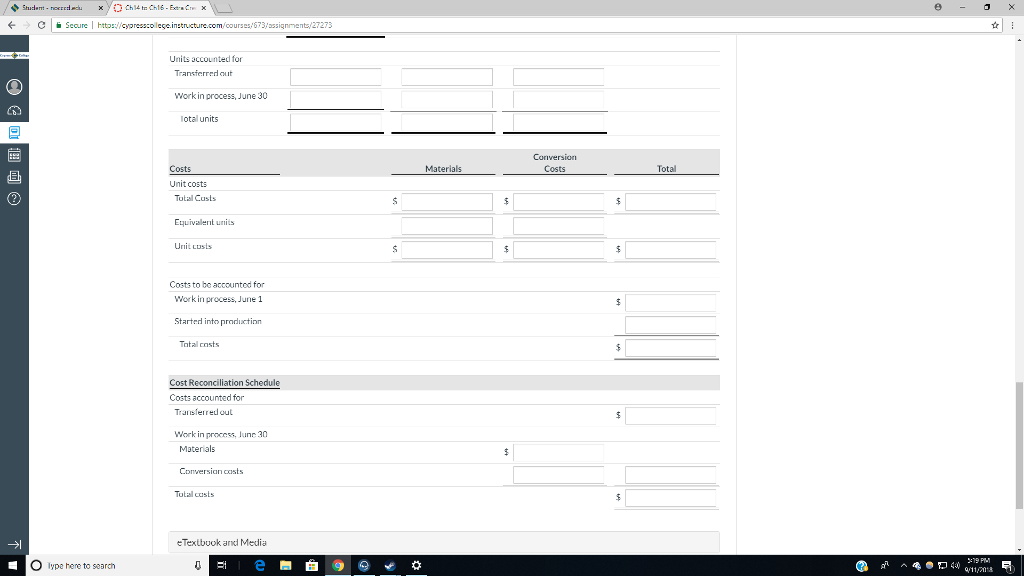Close the Ch14 to Ch16 tab

click(204, 8)
